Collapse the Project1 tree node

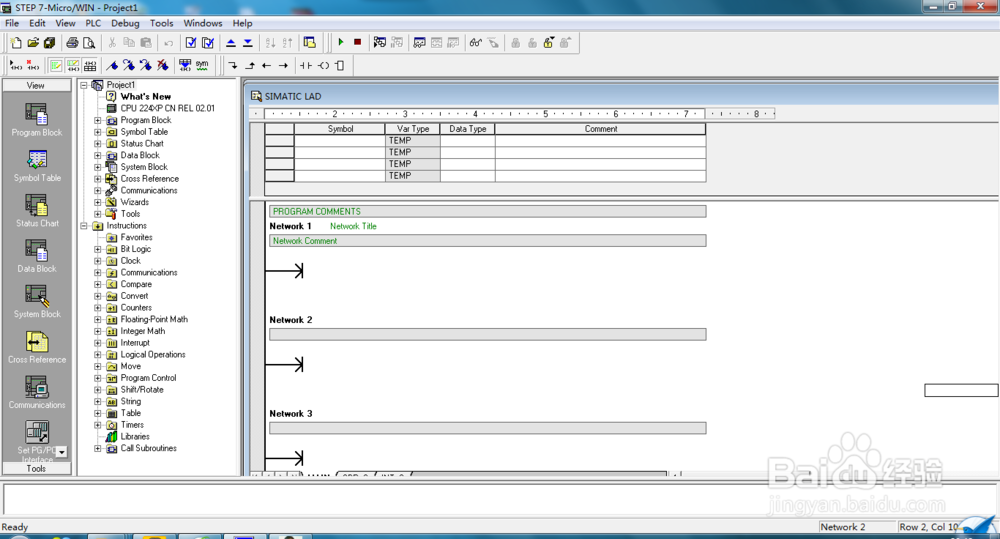click(x=84, y=85)
